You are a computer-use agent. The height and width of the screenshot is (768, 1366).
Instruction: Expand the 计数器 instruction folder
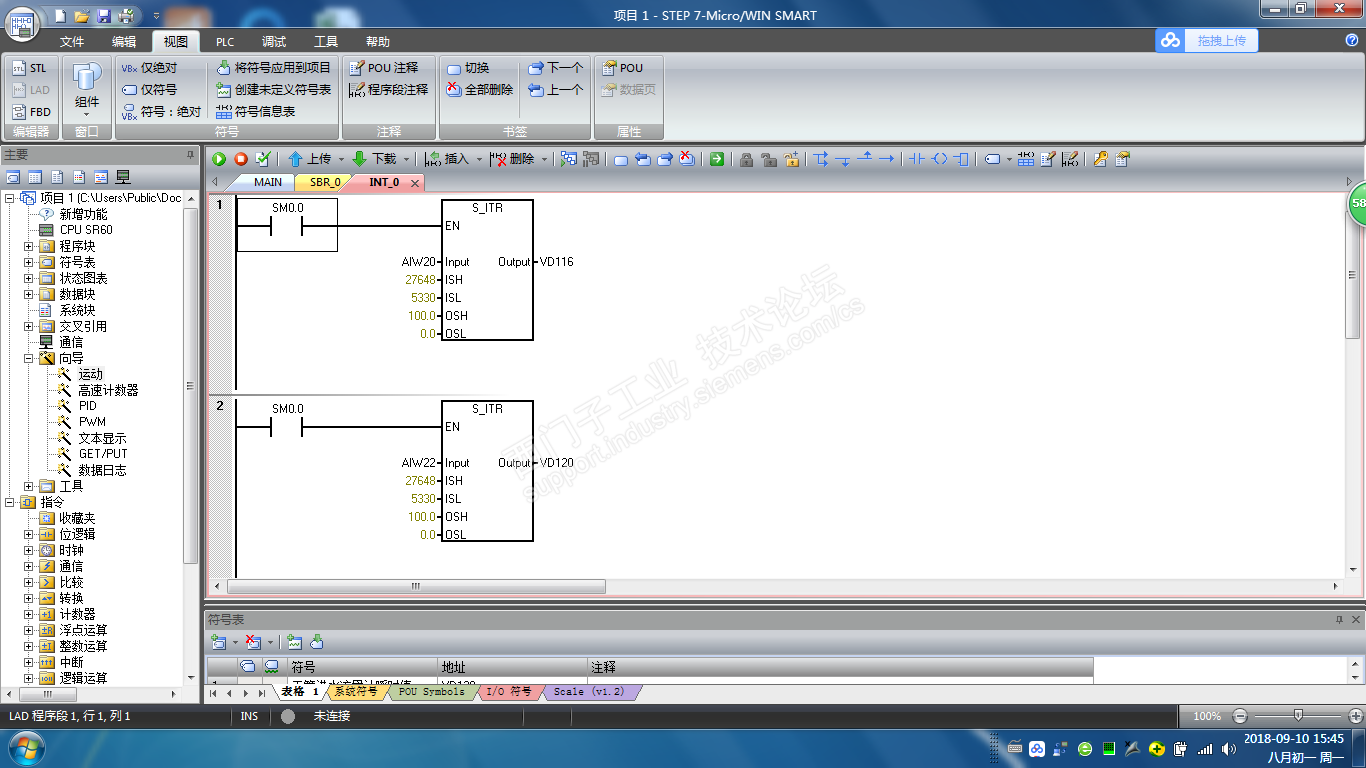coord(29,614)
